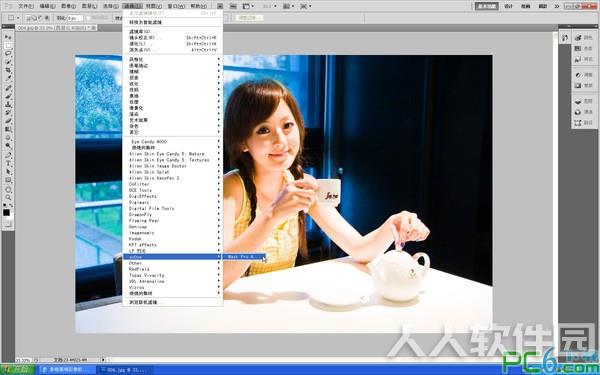This screenshot has height=375, width=600.
Task: Click the Design workspace button
Action: (x=508, y=6)
